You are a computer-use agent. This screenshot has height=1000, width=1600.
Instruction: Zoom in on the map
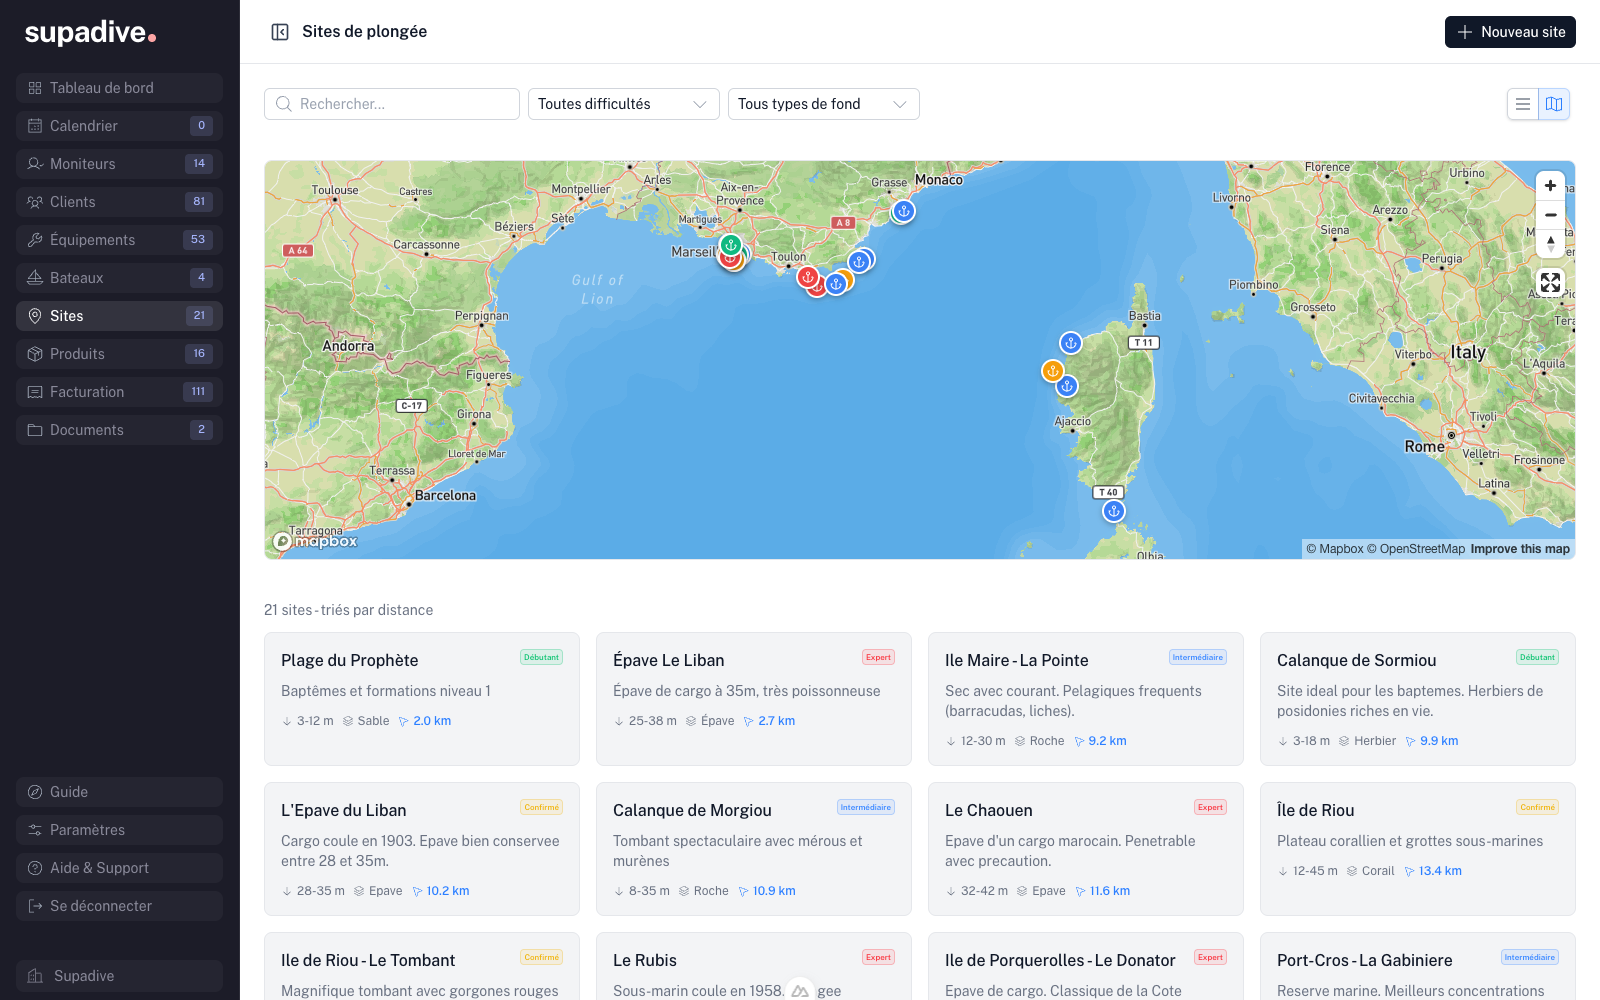click(x=1550, y=186)
